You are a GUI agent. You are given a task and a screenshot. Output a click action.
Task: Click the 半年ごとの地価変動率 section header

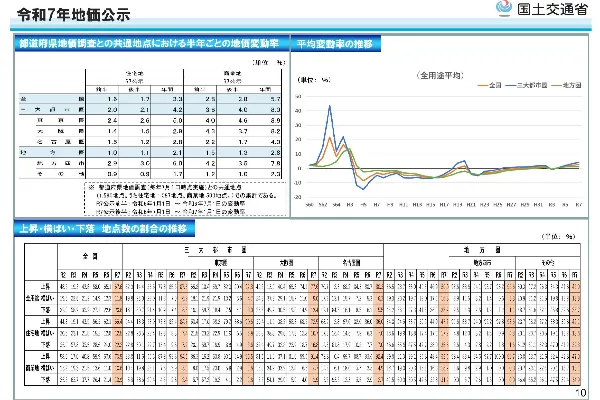coord(150,45)
